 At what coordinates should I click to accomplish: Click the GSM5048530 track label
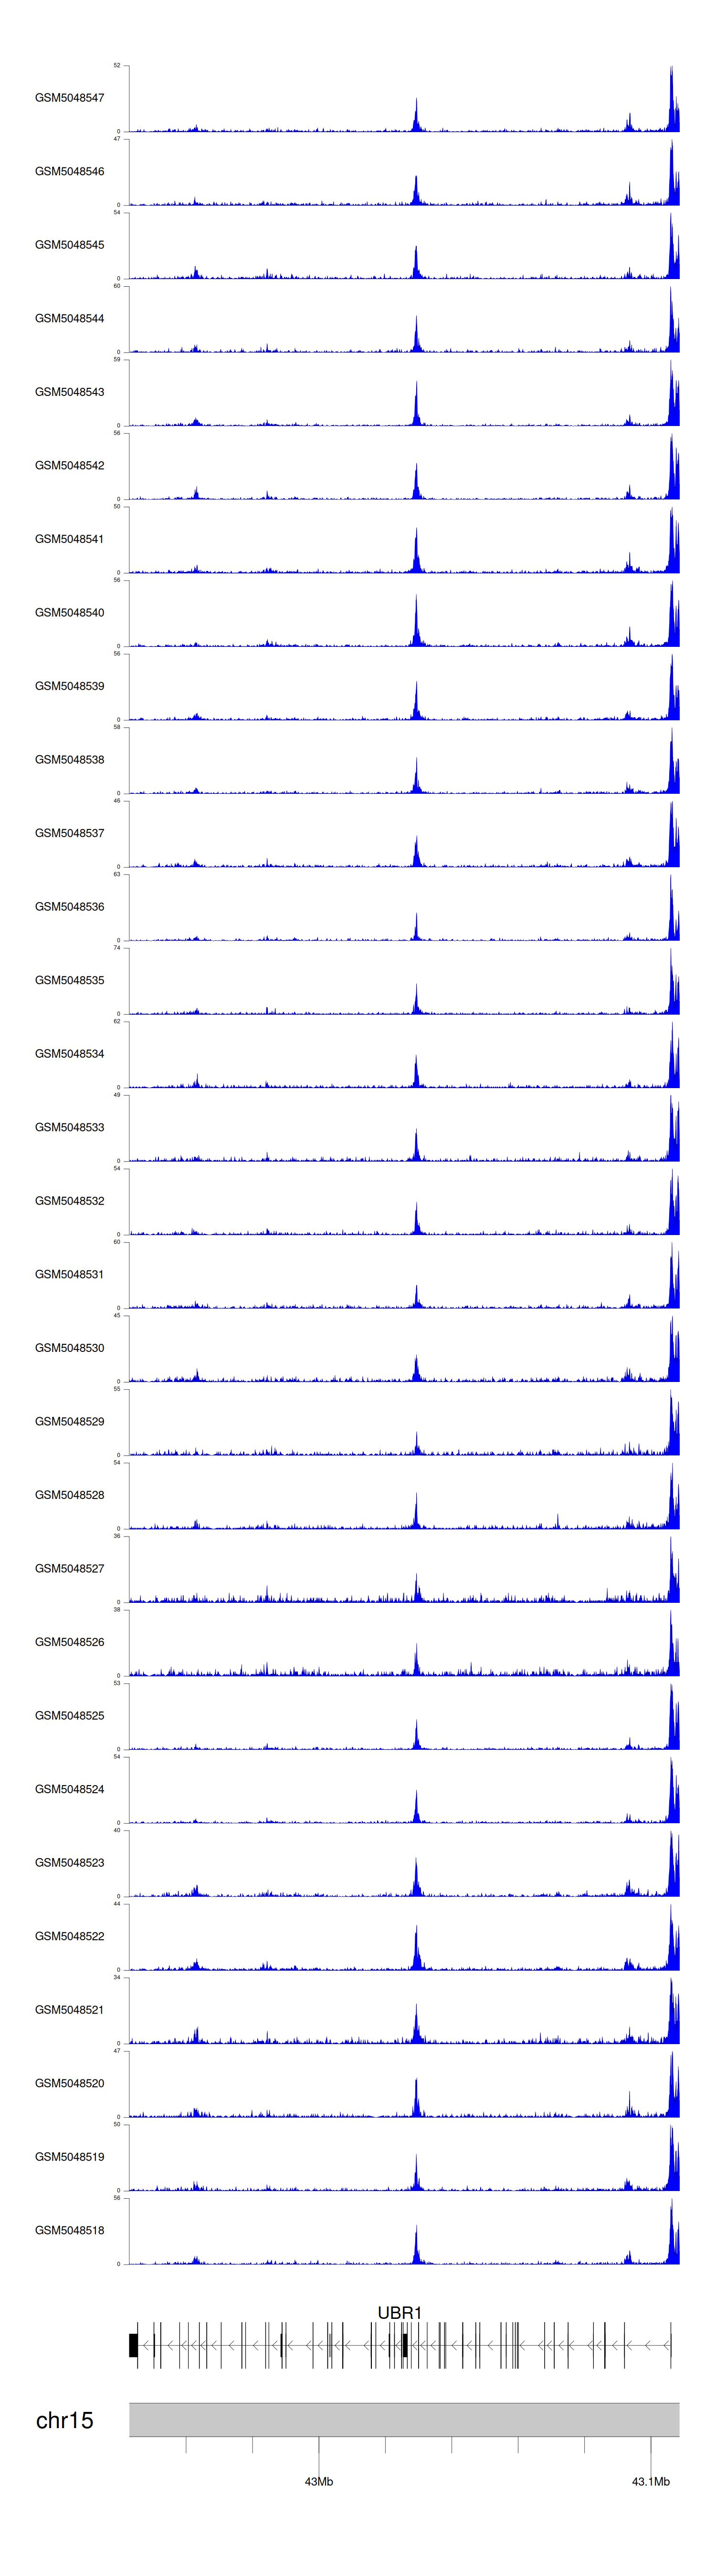[69, 1348]
